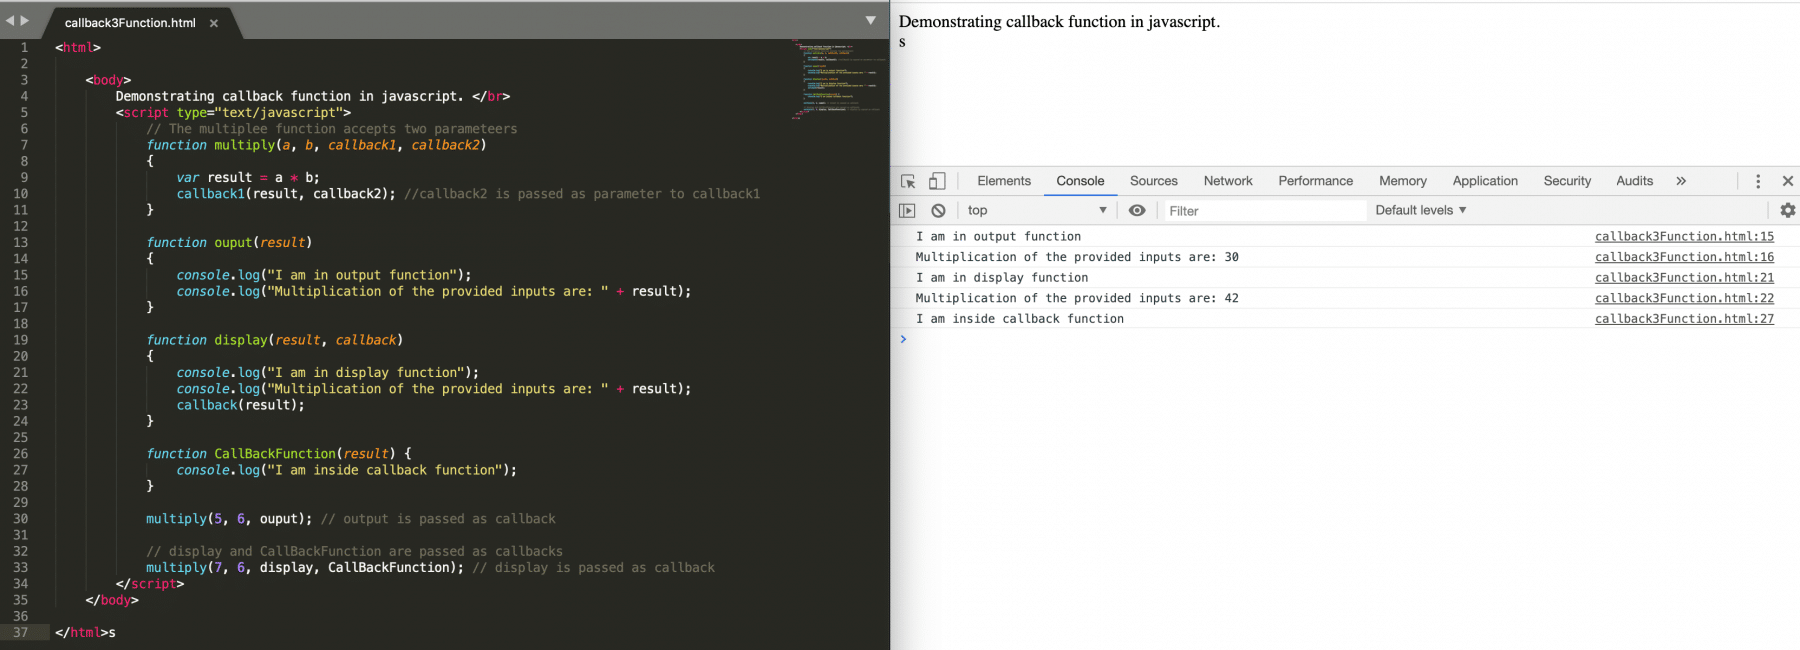
Task: Expand the top JavaScript context selector
Action: point(1036,210)
